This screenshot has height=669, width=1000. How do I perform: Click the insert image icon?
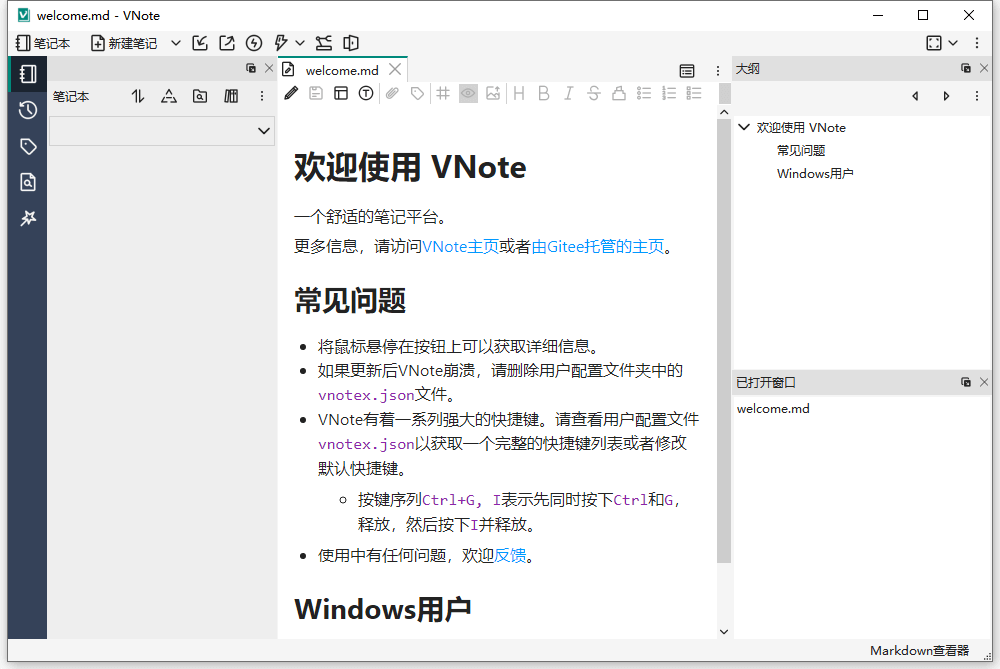493,94
